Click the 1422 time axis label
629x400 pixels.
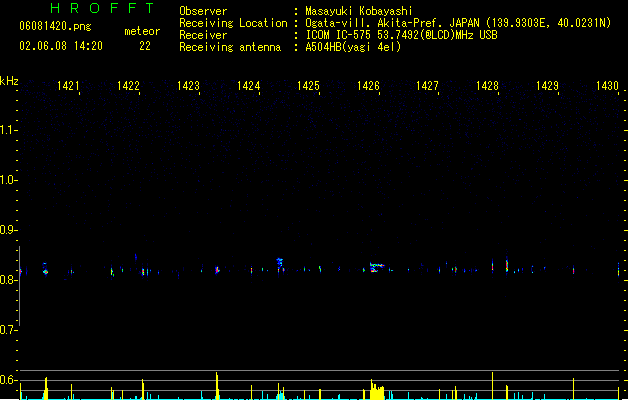(128, 86)
